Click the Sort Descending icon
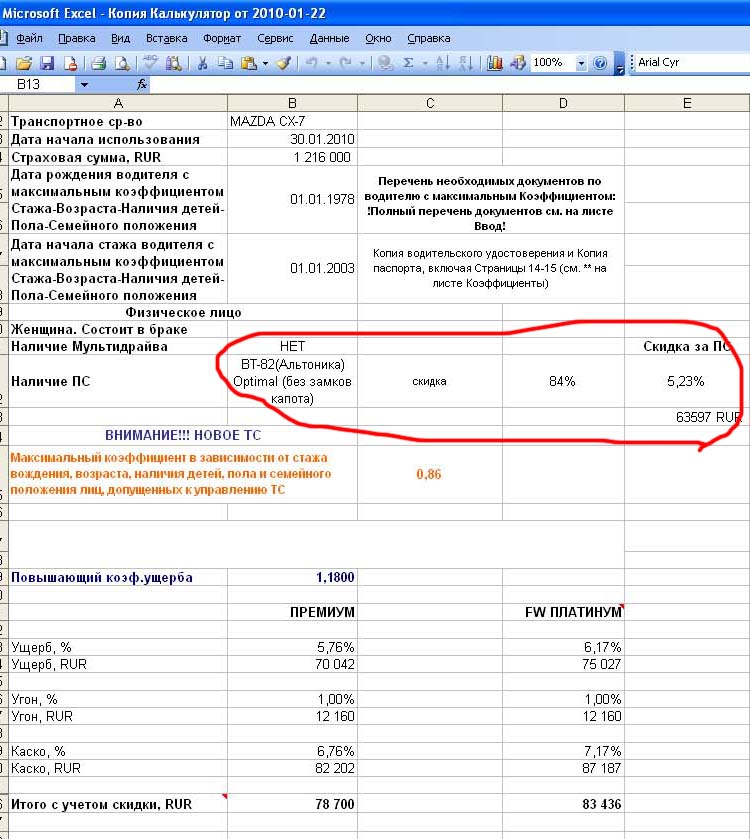 [466, 63]
